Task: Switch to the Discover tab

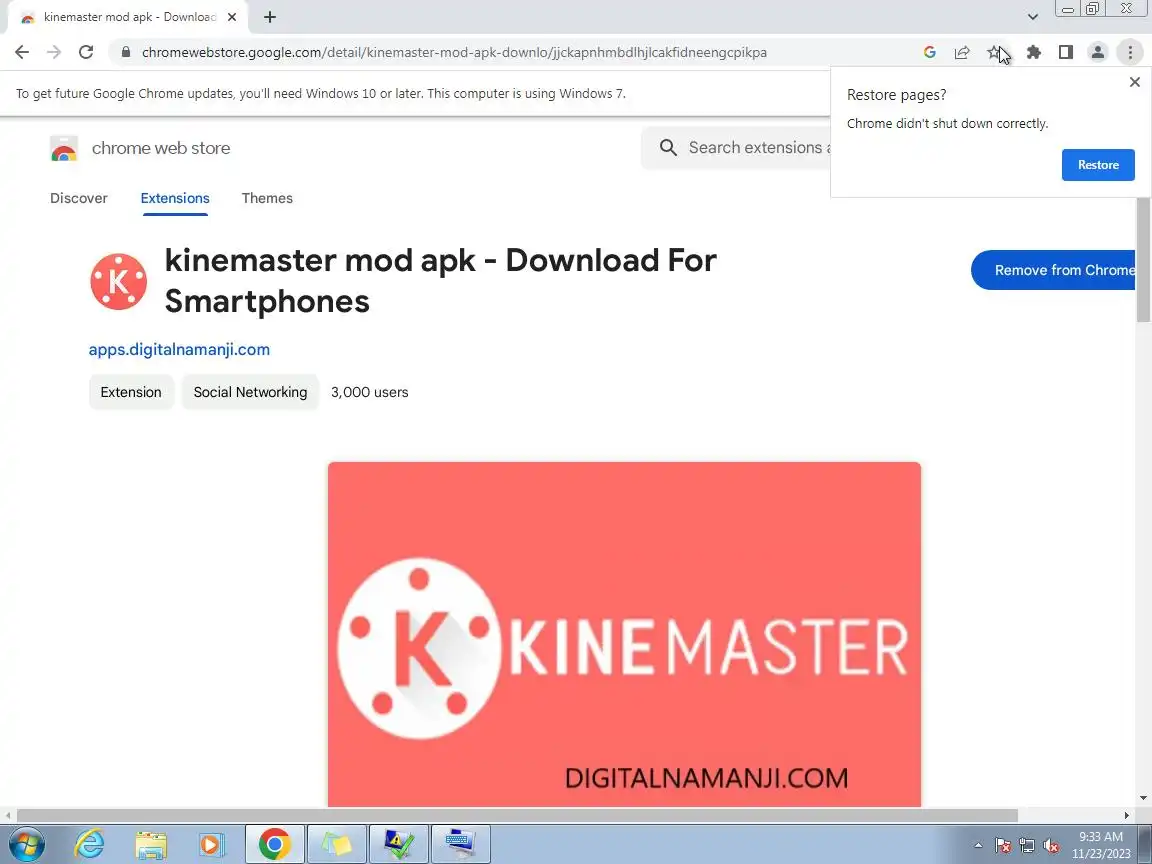Action: click(79, 198)
